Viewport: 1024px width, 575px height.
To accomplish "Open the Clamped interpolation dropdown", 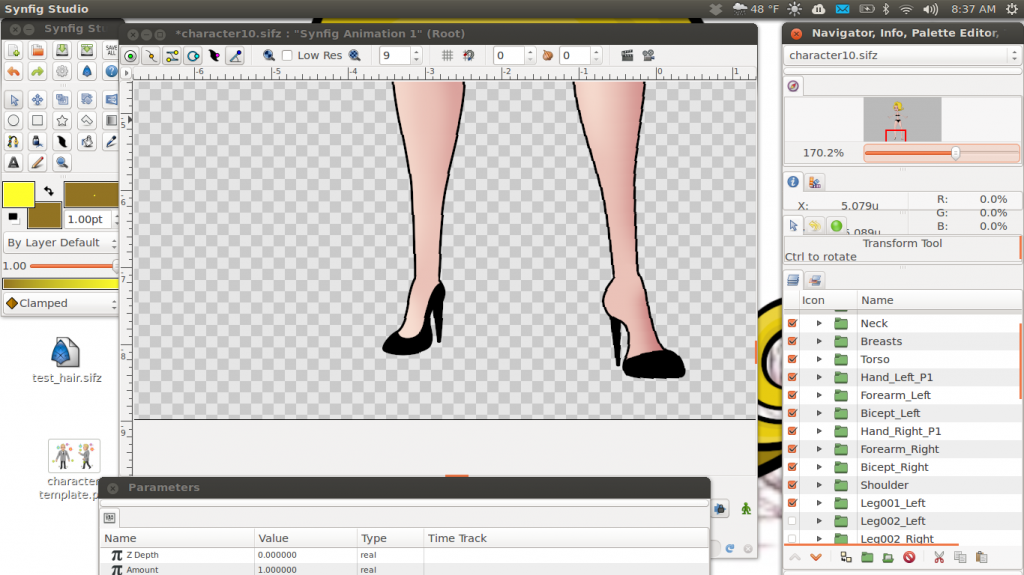I will tap(61, 303).
